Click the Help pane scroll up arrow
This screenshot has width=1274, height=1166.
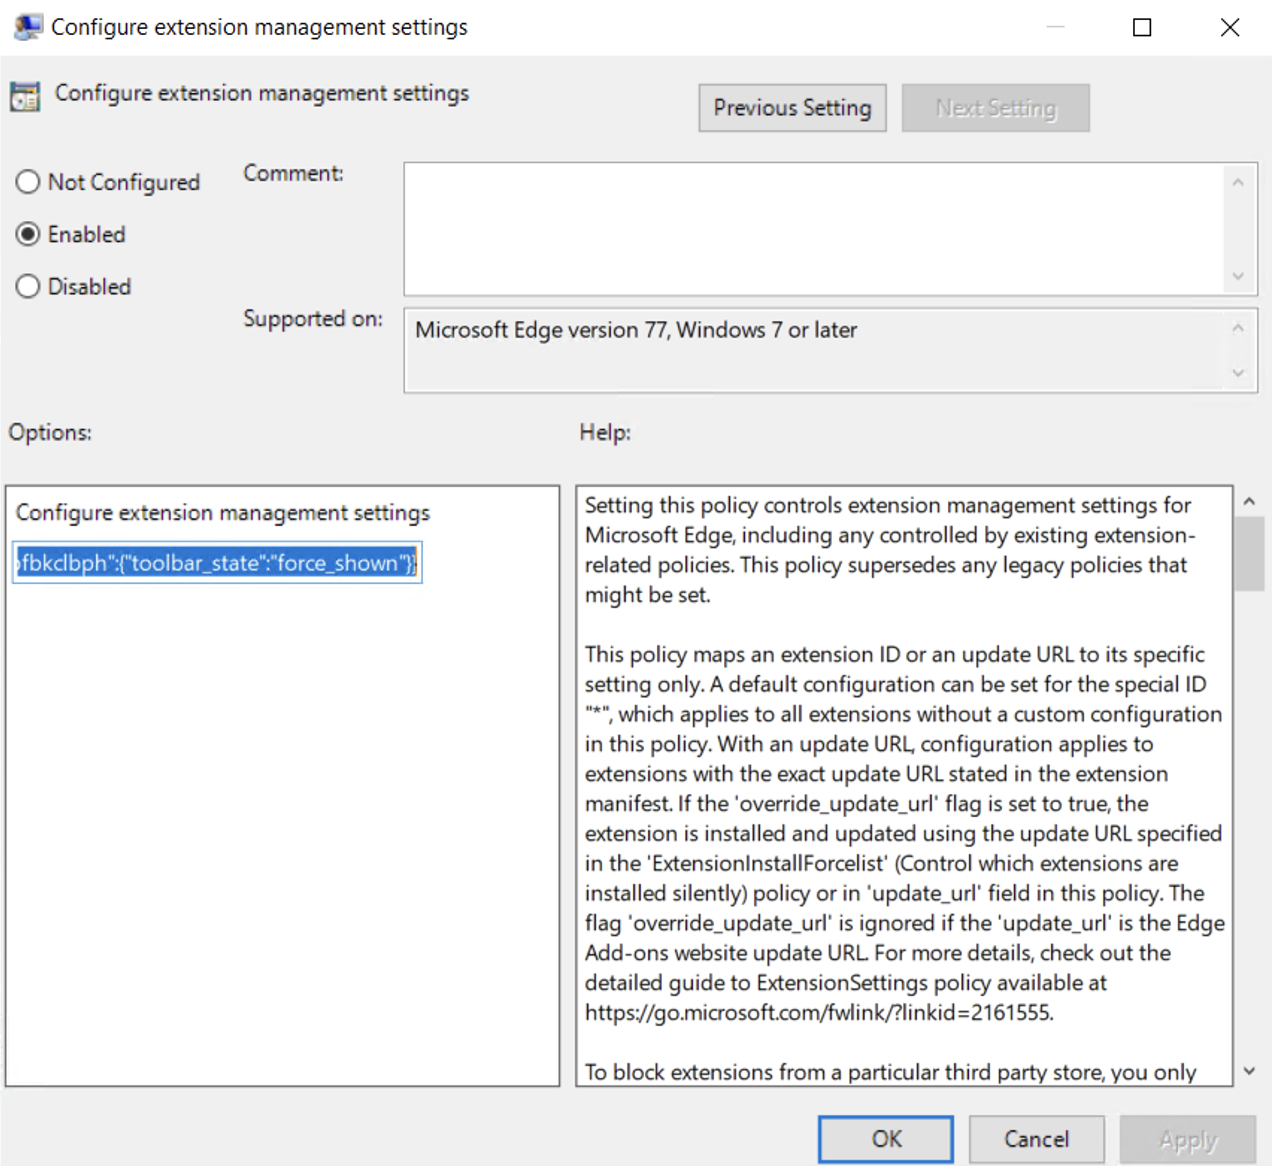point(1249,501)
